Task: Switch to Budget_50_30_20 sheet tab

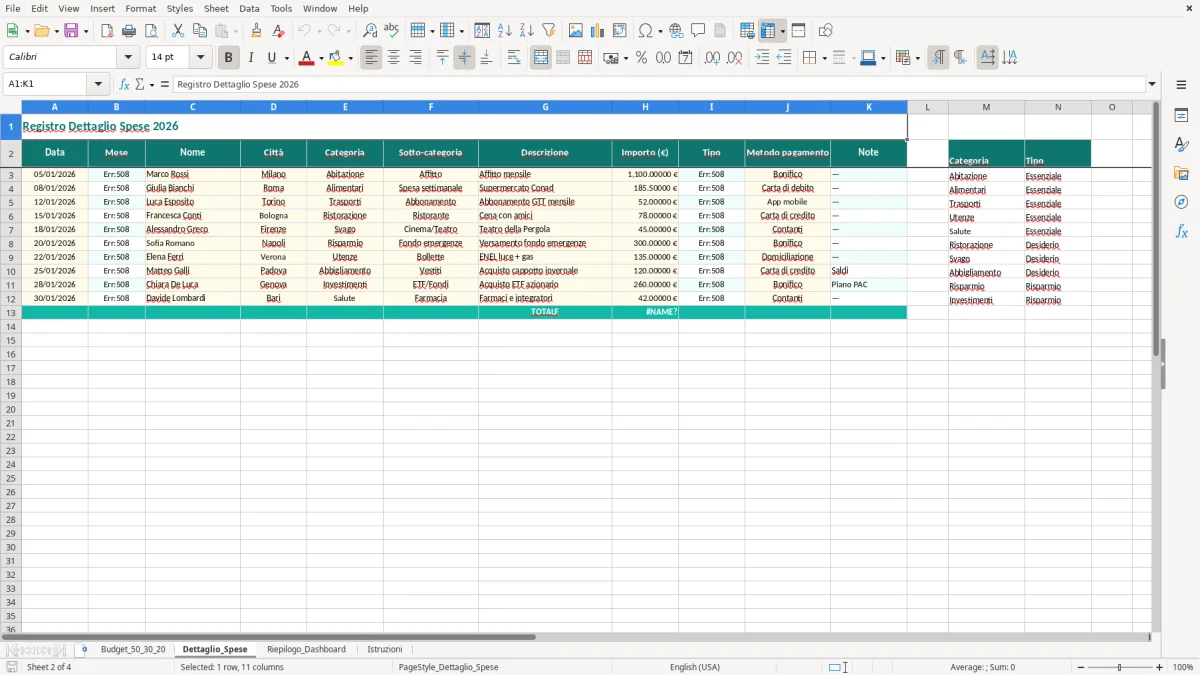Action: [133, 650]
